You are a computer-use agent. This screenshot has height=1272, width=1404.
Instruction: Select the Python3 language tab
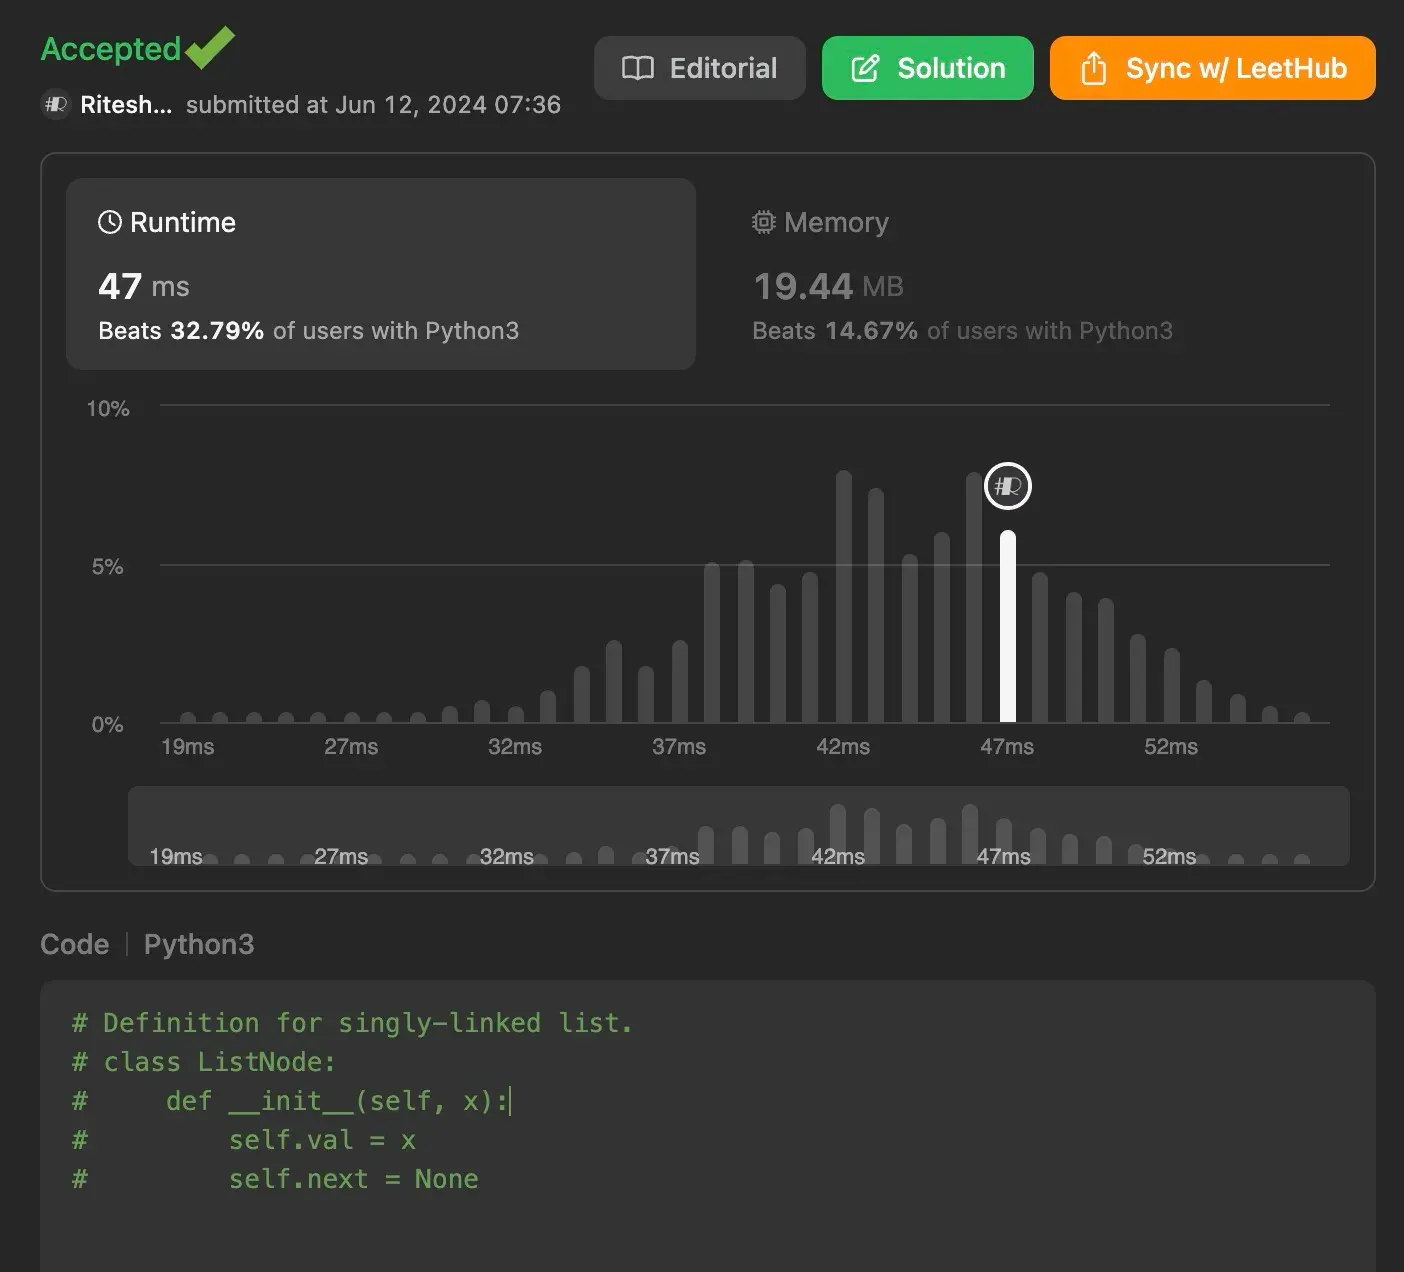(x=199, y=944)
